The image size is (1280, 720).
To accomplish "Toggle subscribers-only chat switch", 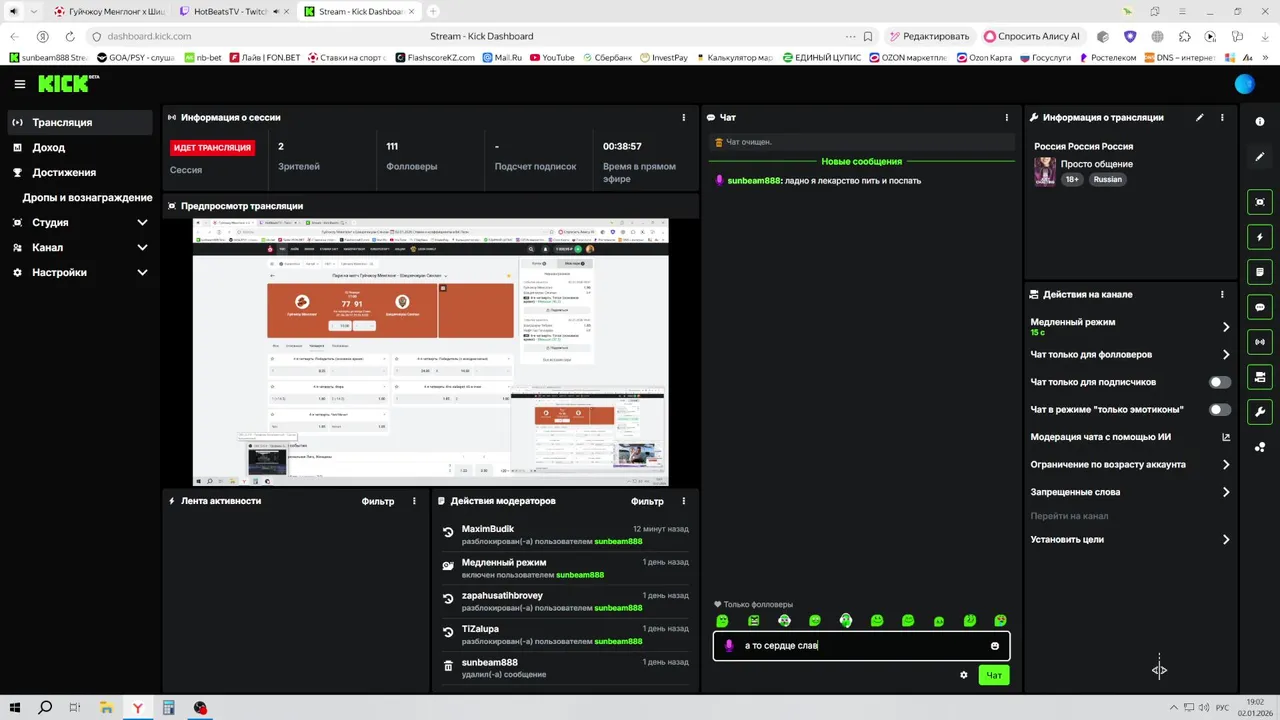I will [x=1220, y=382].
